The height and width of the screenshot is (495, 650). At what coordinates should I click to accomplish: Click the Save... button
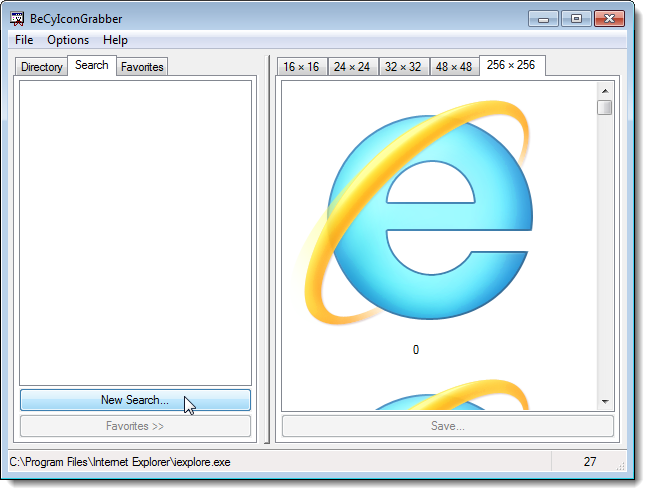pyautogui.click(x=448, y=426)
